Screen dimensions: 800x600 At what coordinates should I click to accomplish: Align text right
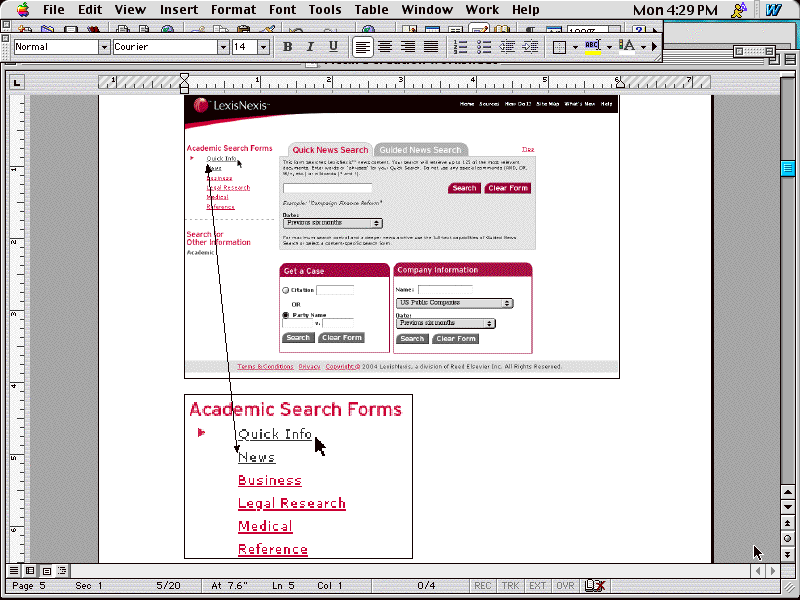click(x=408, y=47)
